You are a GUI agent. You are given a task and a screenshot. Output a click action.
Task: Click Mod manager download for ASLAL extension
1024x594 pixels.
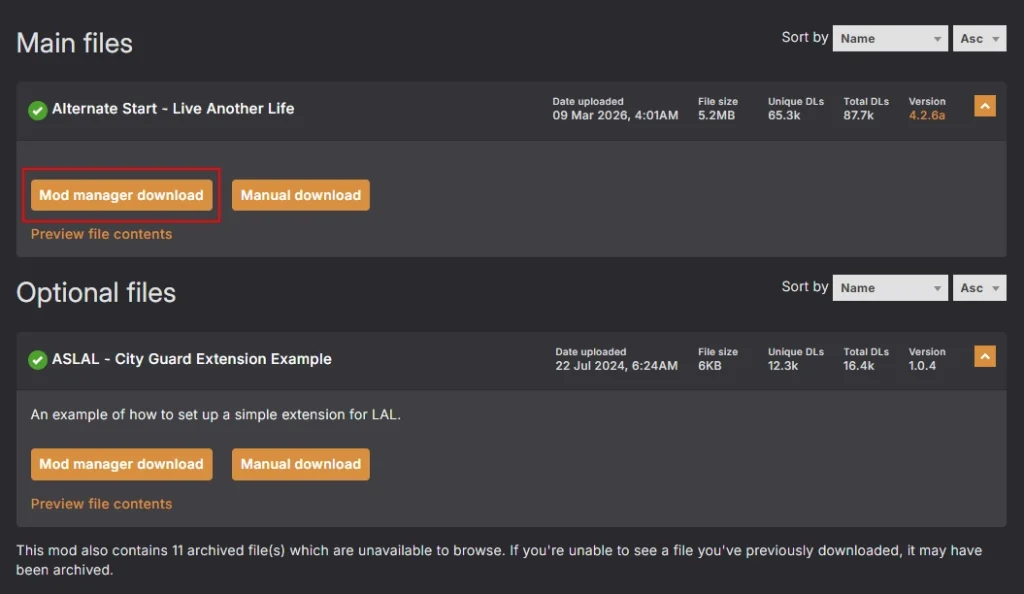tap(121, 464)
